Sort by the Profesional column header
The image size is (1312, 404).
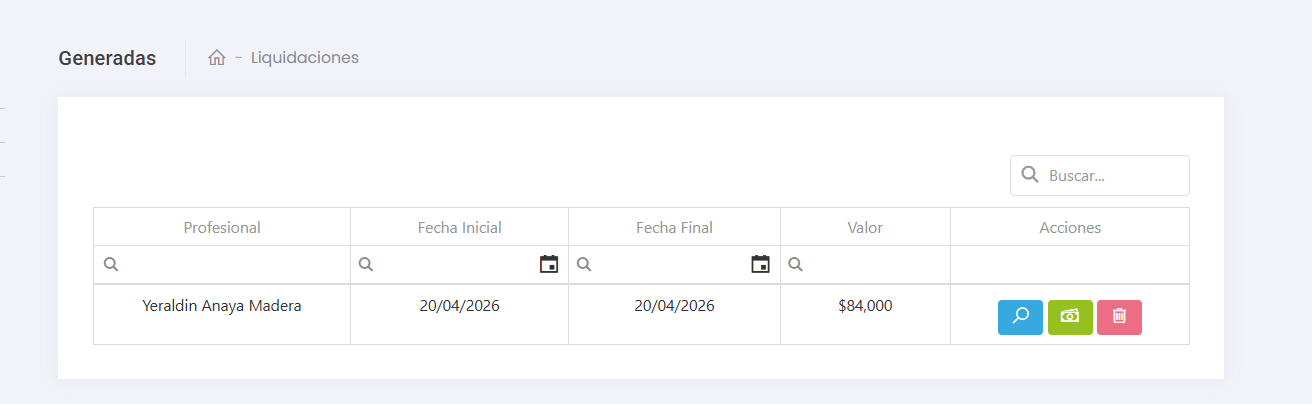point(222,228)
